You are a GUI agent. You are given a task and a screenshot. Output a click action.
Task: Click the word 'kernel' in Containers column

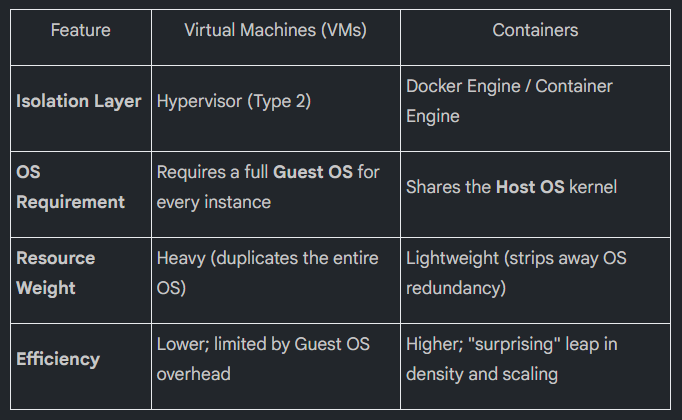pos(593,187)
